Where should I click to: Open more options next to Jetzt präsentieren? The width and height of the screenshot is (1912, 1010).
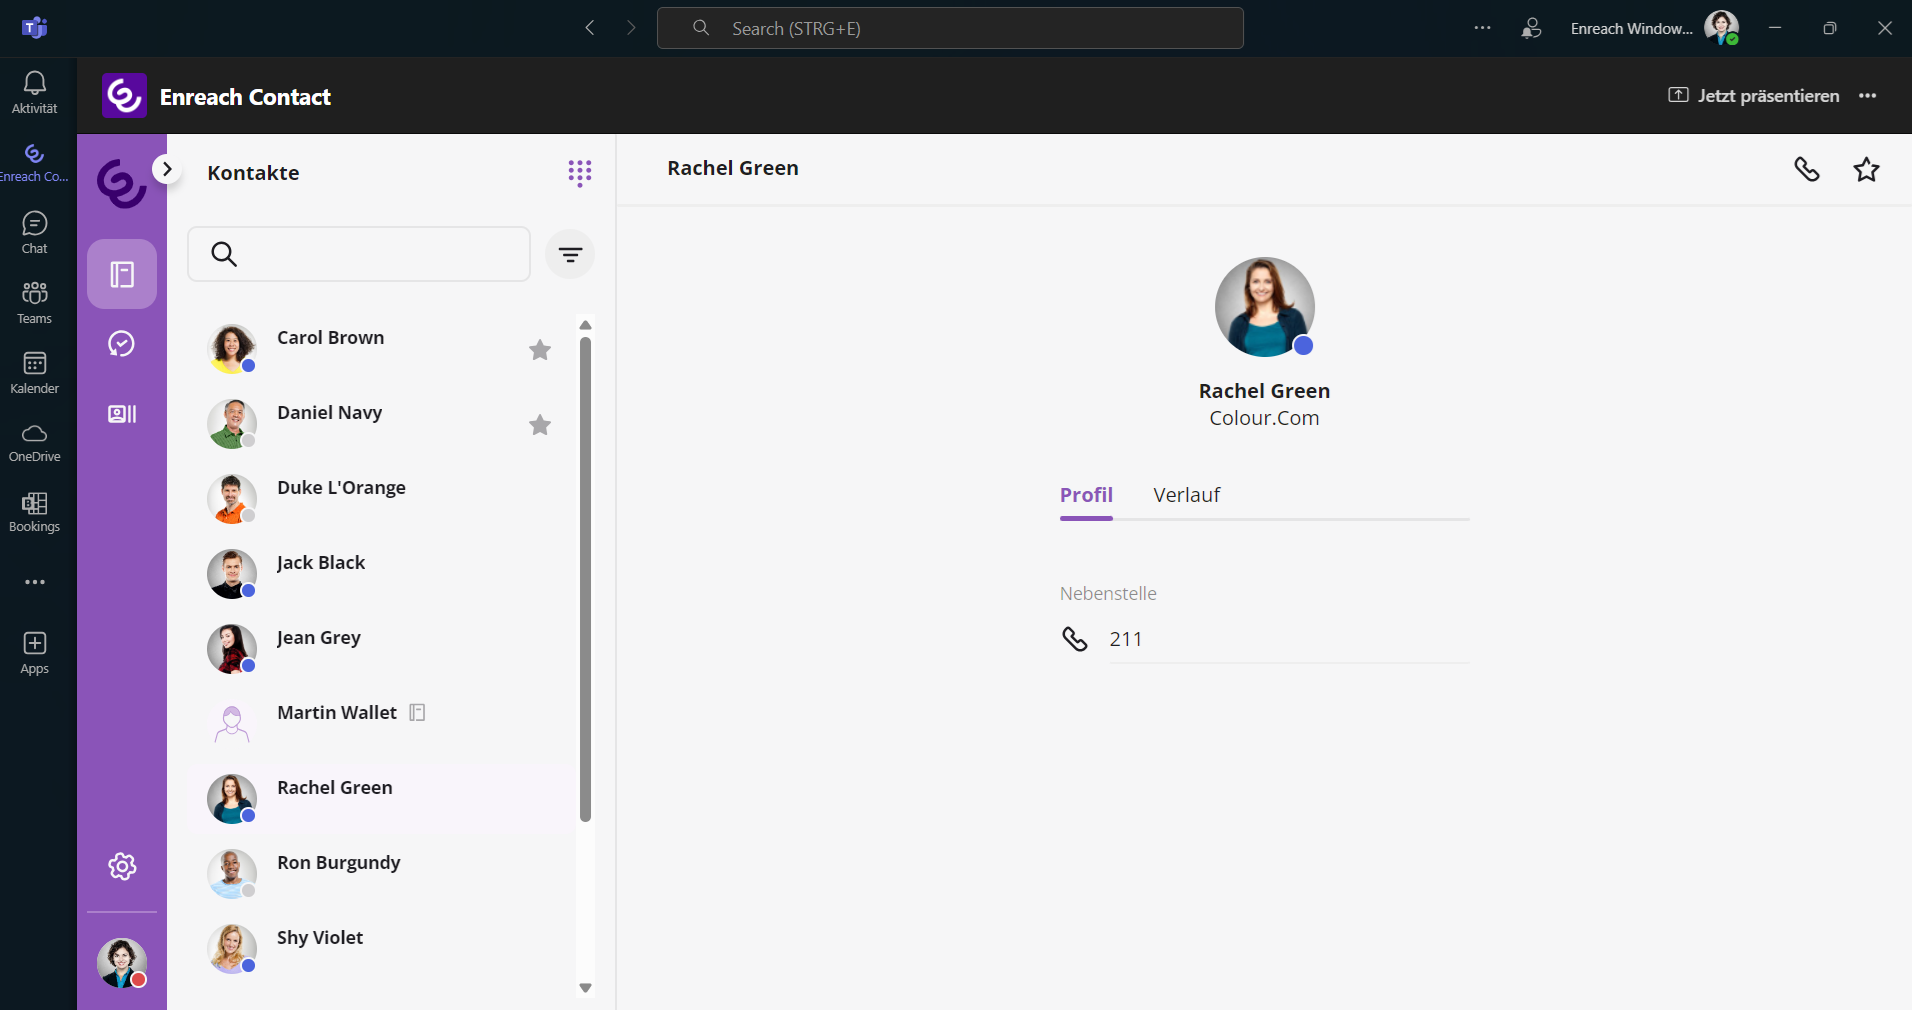pyautogui.click(x=1867, y=96)
